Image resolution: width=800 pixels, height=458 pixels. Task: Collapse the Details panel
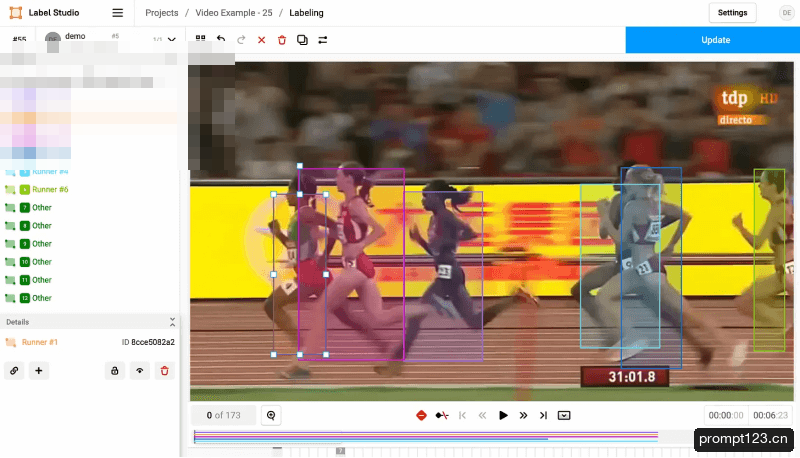172,322
